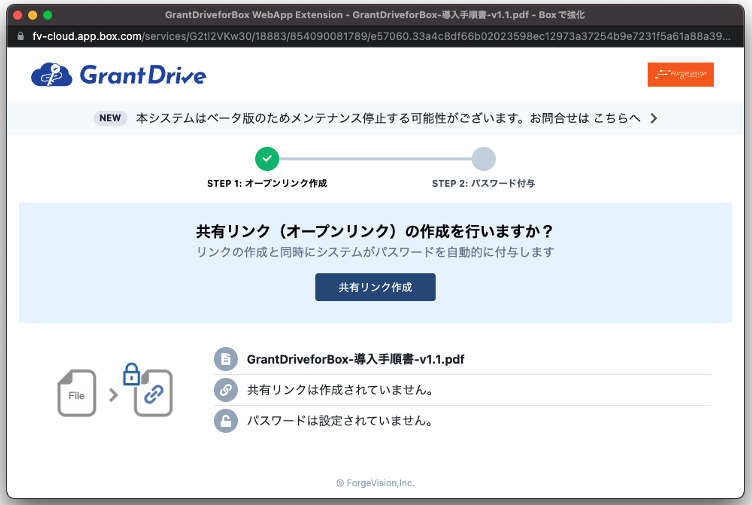The width and height of the screenshot is (752, 505).
Task: Click the © ForgeVision,Inc. footer text
Action: [x=375, y=483]
